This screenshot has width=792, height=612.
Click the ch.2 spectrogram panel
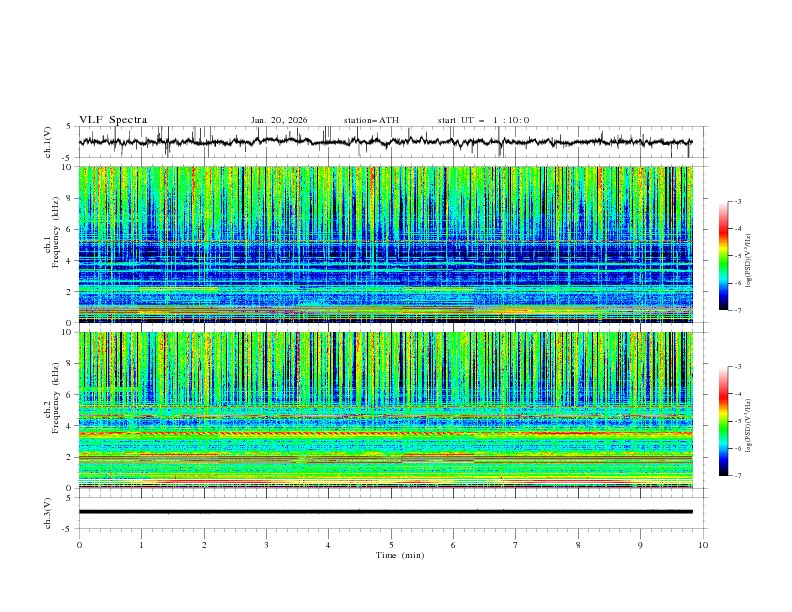(x=385, y=410)
